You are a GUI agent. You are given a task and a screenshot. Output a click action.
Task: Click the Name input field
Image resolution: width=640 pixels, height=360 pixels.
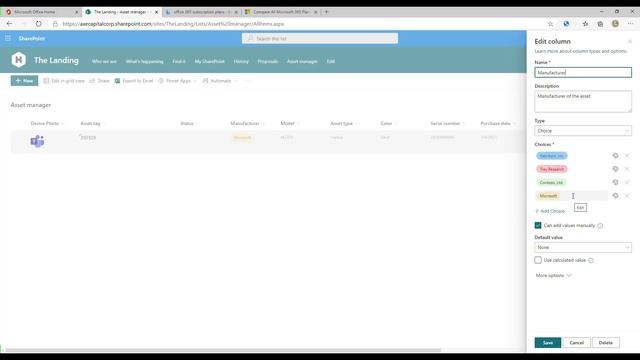(x=583, y=73)
